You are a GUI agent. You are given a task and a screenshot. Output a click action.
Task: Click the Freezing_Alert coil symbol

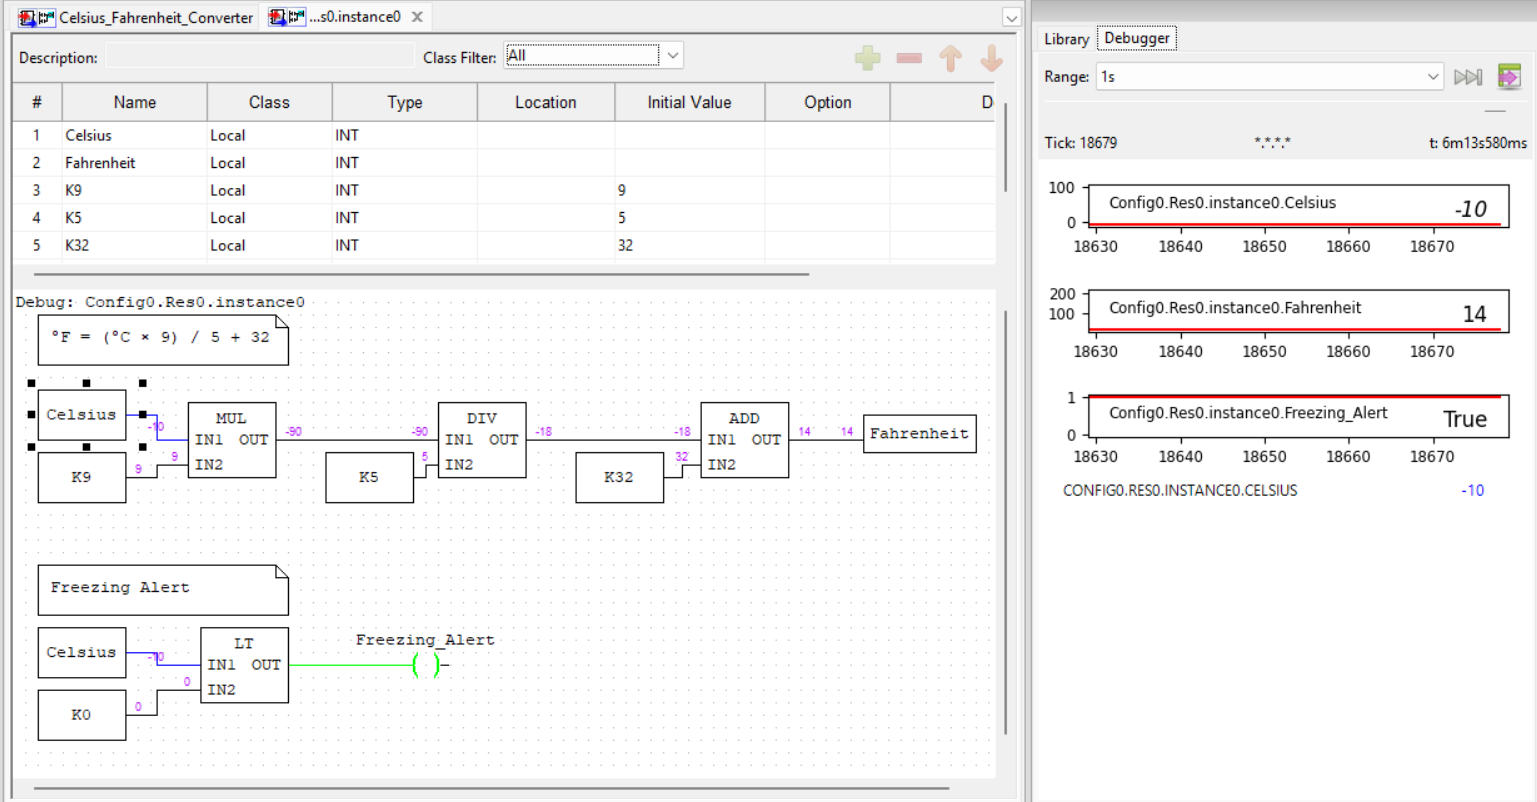426,665
